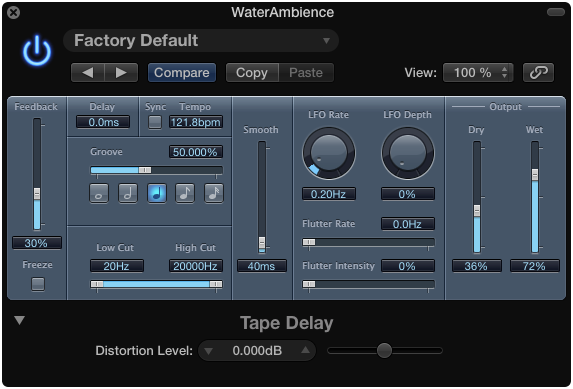The image size is (573, 389).
Task: Click the Flutter Rate slider handle
Action: pos(309,242)
